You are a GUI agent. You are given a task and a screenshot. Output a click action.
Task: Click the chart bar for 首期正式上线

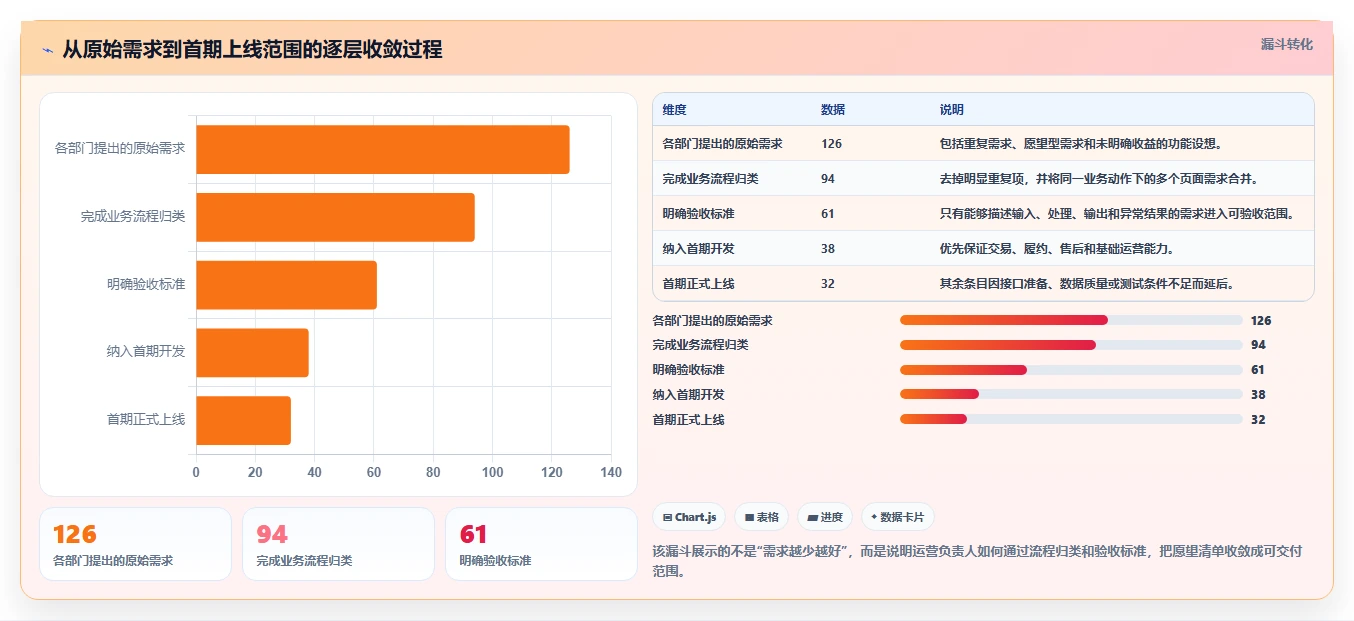point(243,420)
